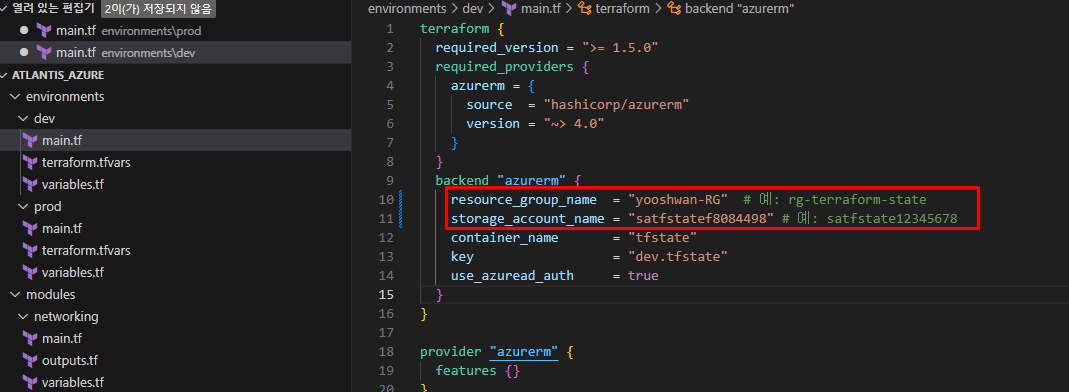The height and width of the screenshot is (392, 1069).
Task: Click the "~> 4.0" version string
Action: pyautogui.click(x=573, y=124)
